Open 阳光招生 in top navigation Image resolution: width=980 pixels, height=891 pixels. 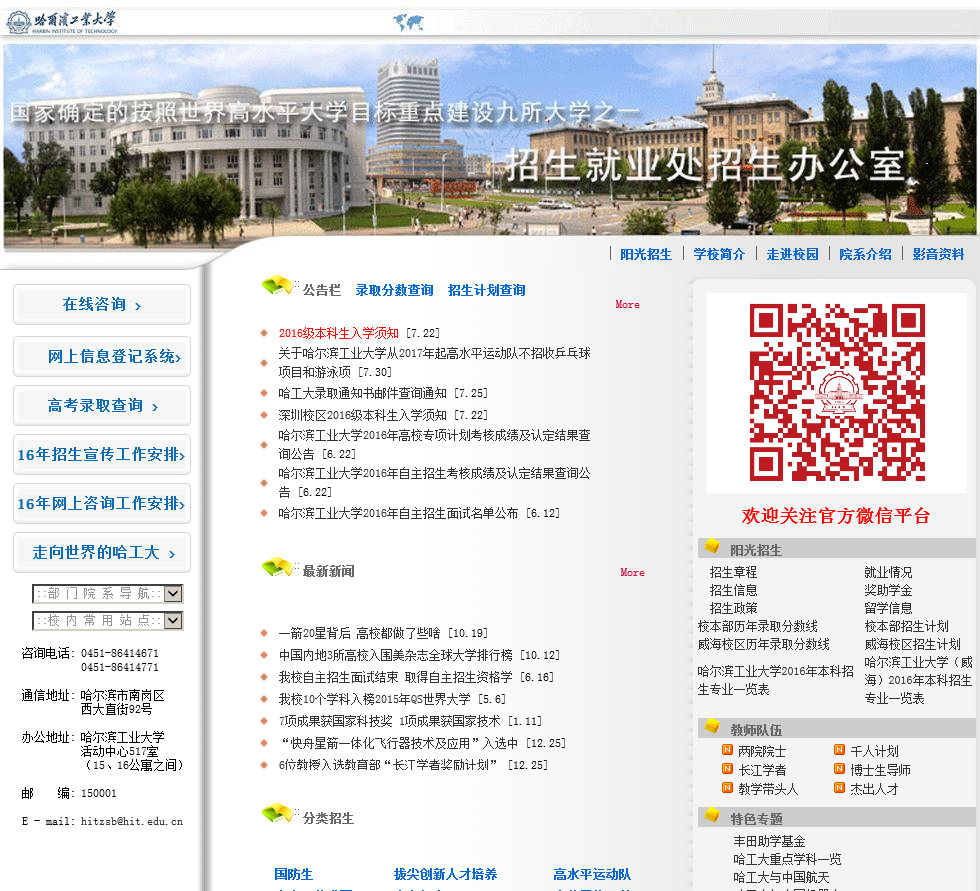click(646, 254)
